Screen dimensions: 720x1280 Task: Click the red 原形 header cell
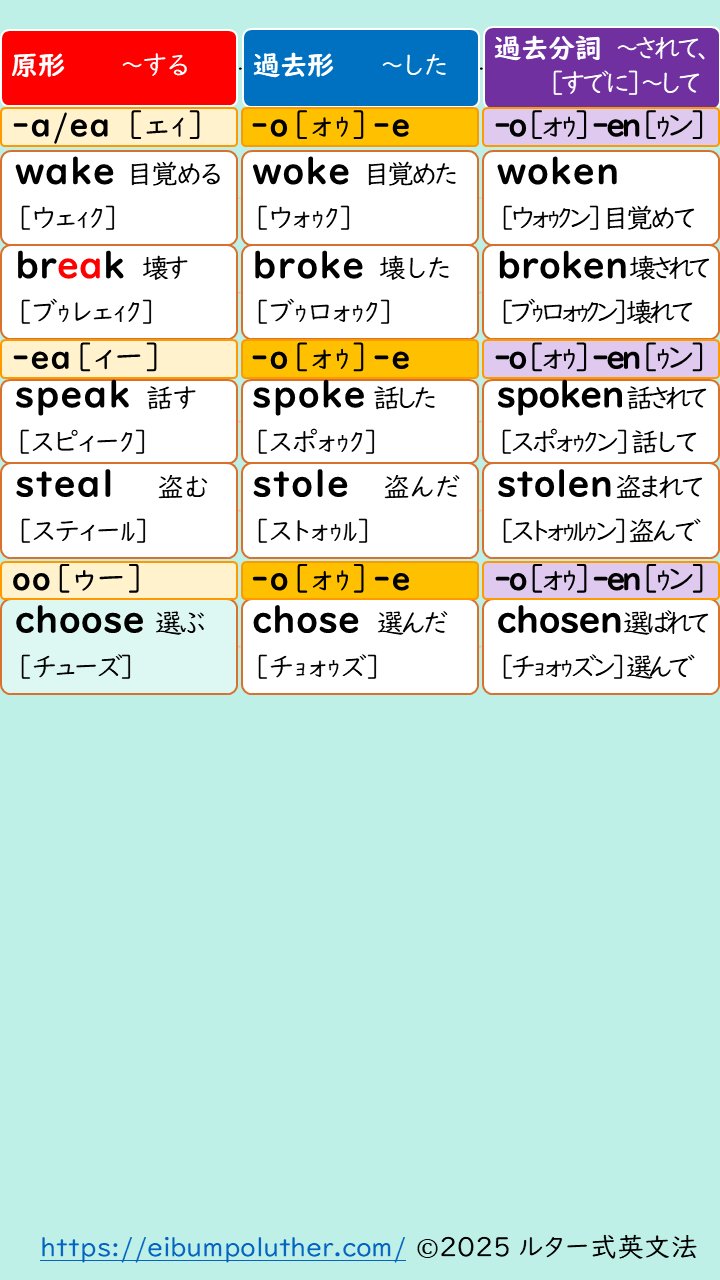point(119,67)
